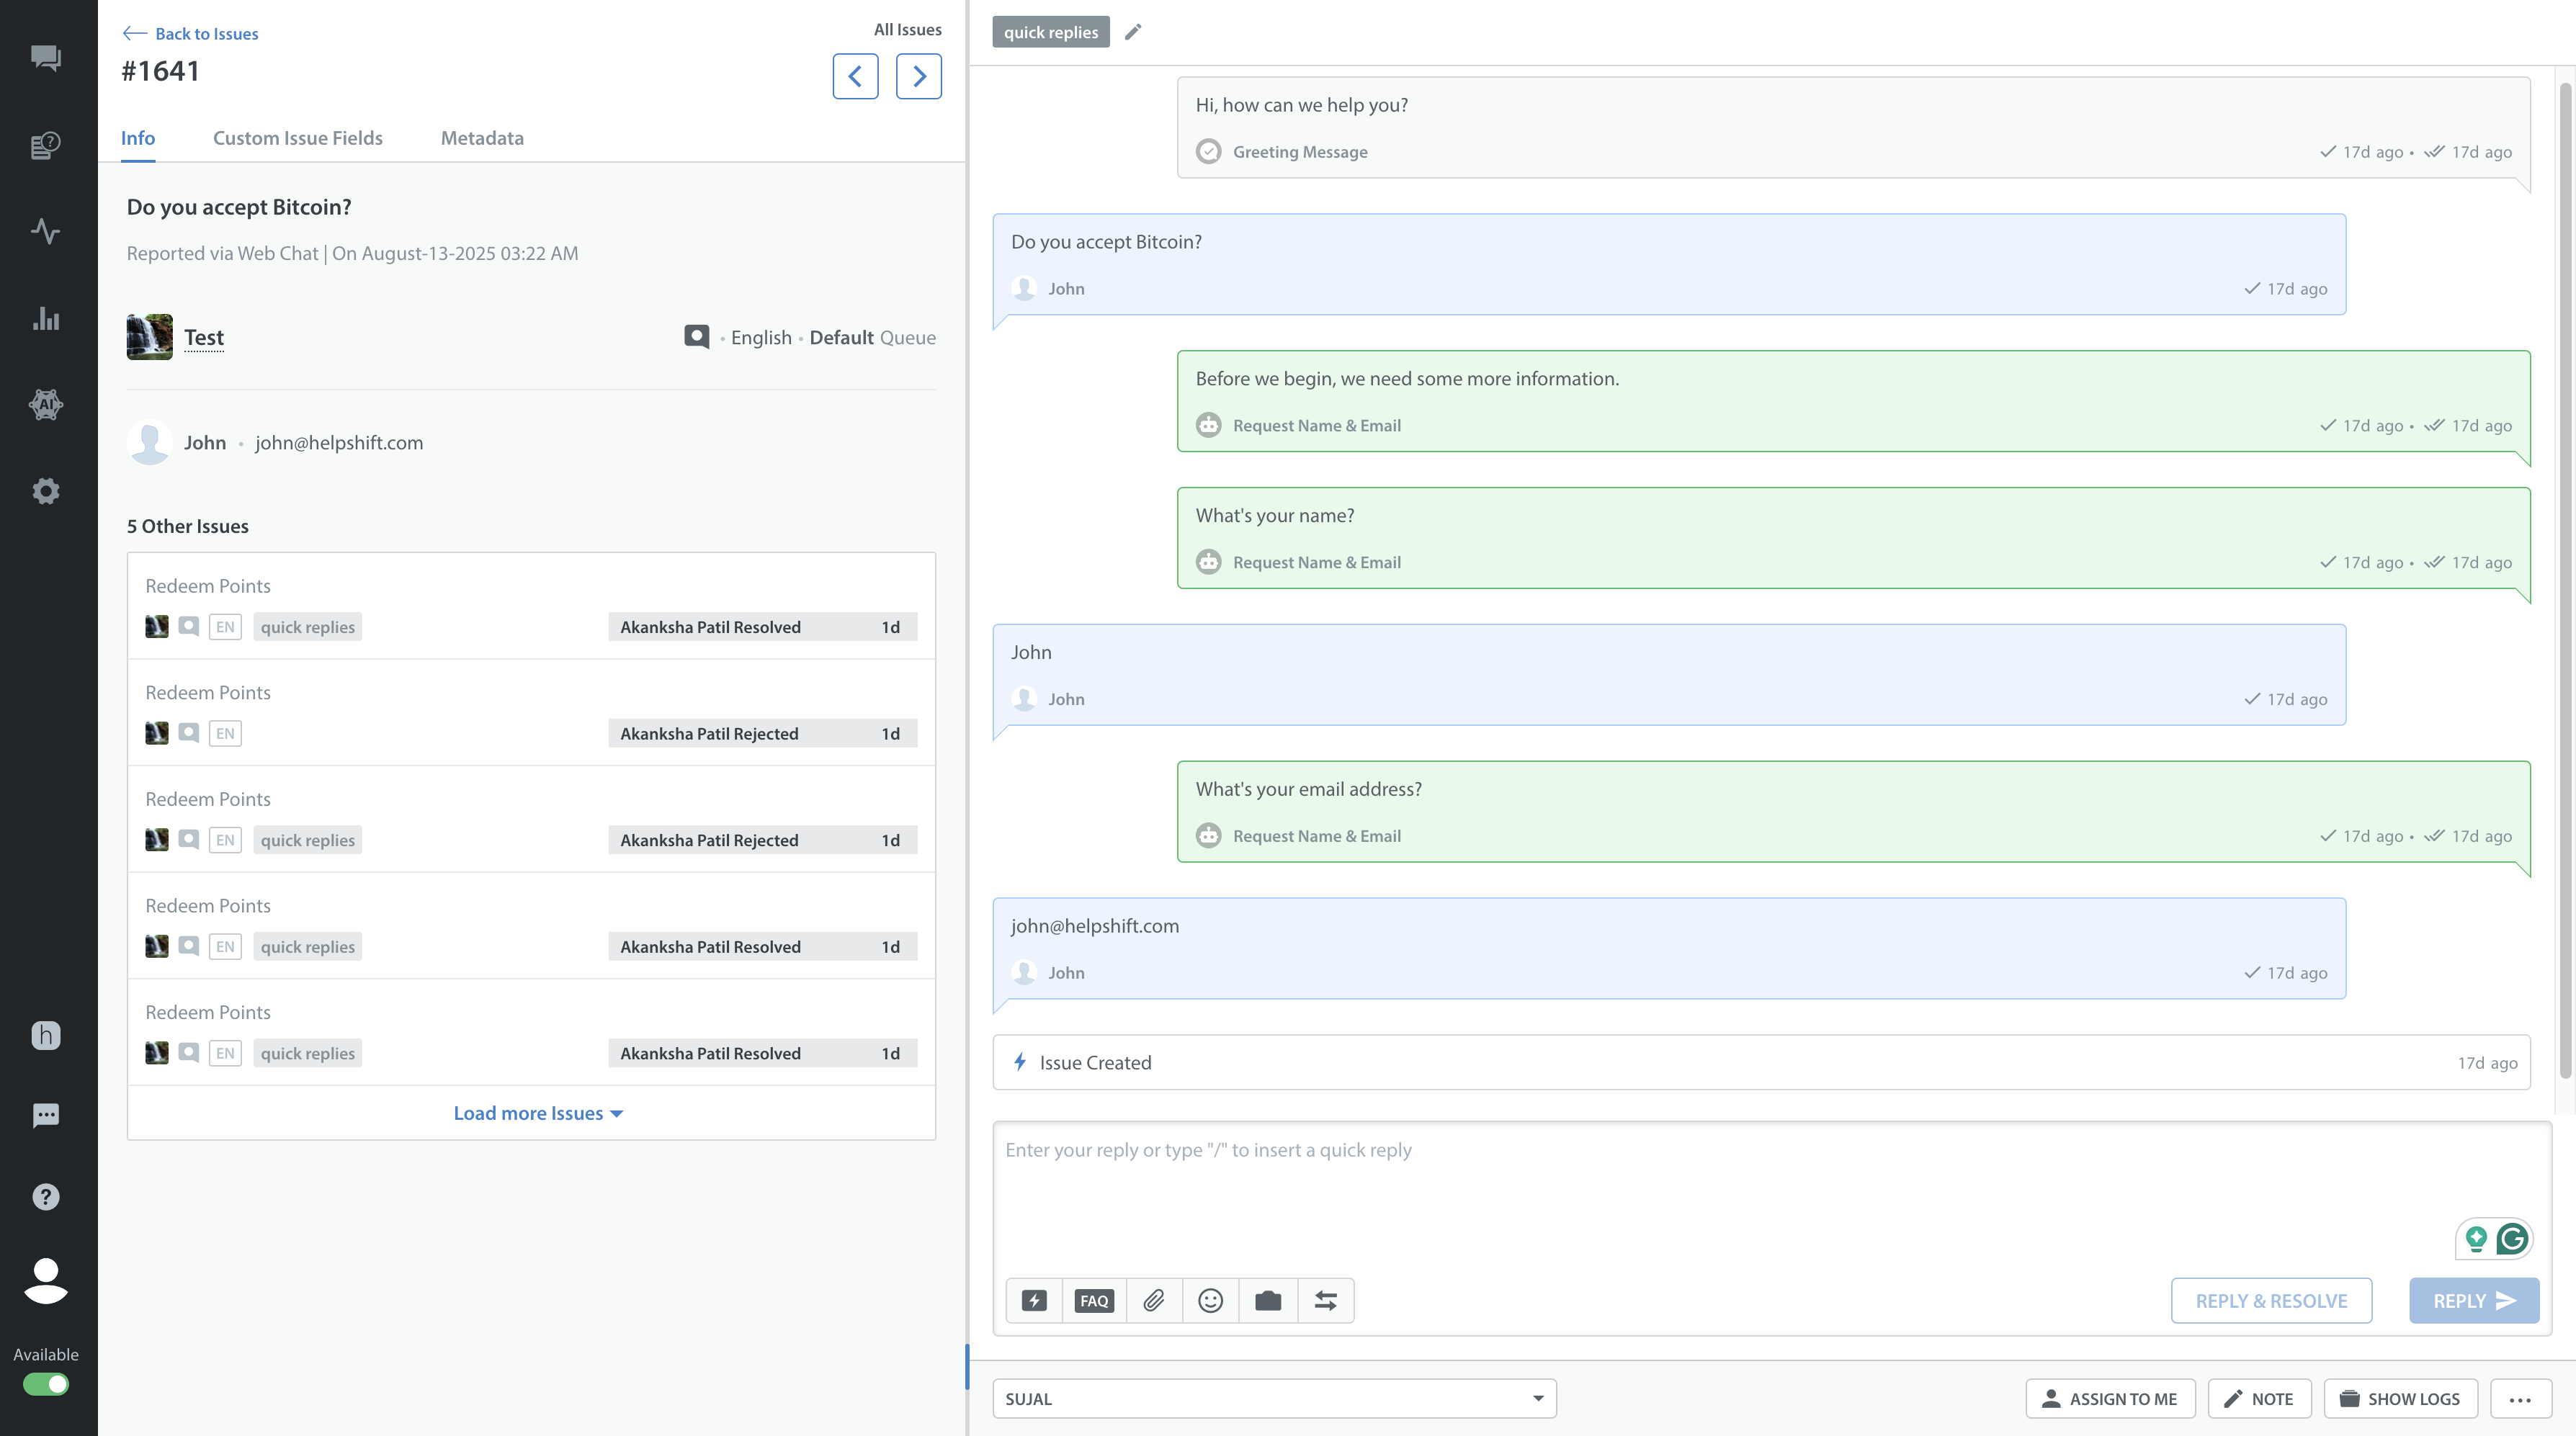Viewport: 2576px width, 1436px height.
Task: Open the chat bubble with dots icon
Action: point(46,1116)
